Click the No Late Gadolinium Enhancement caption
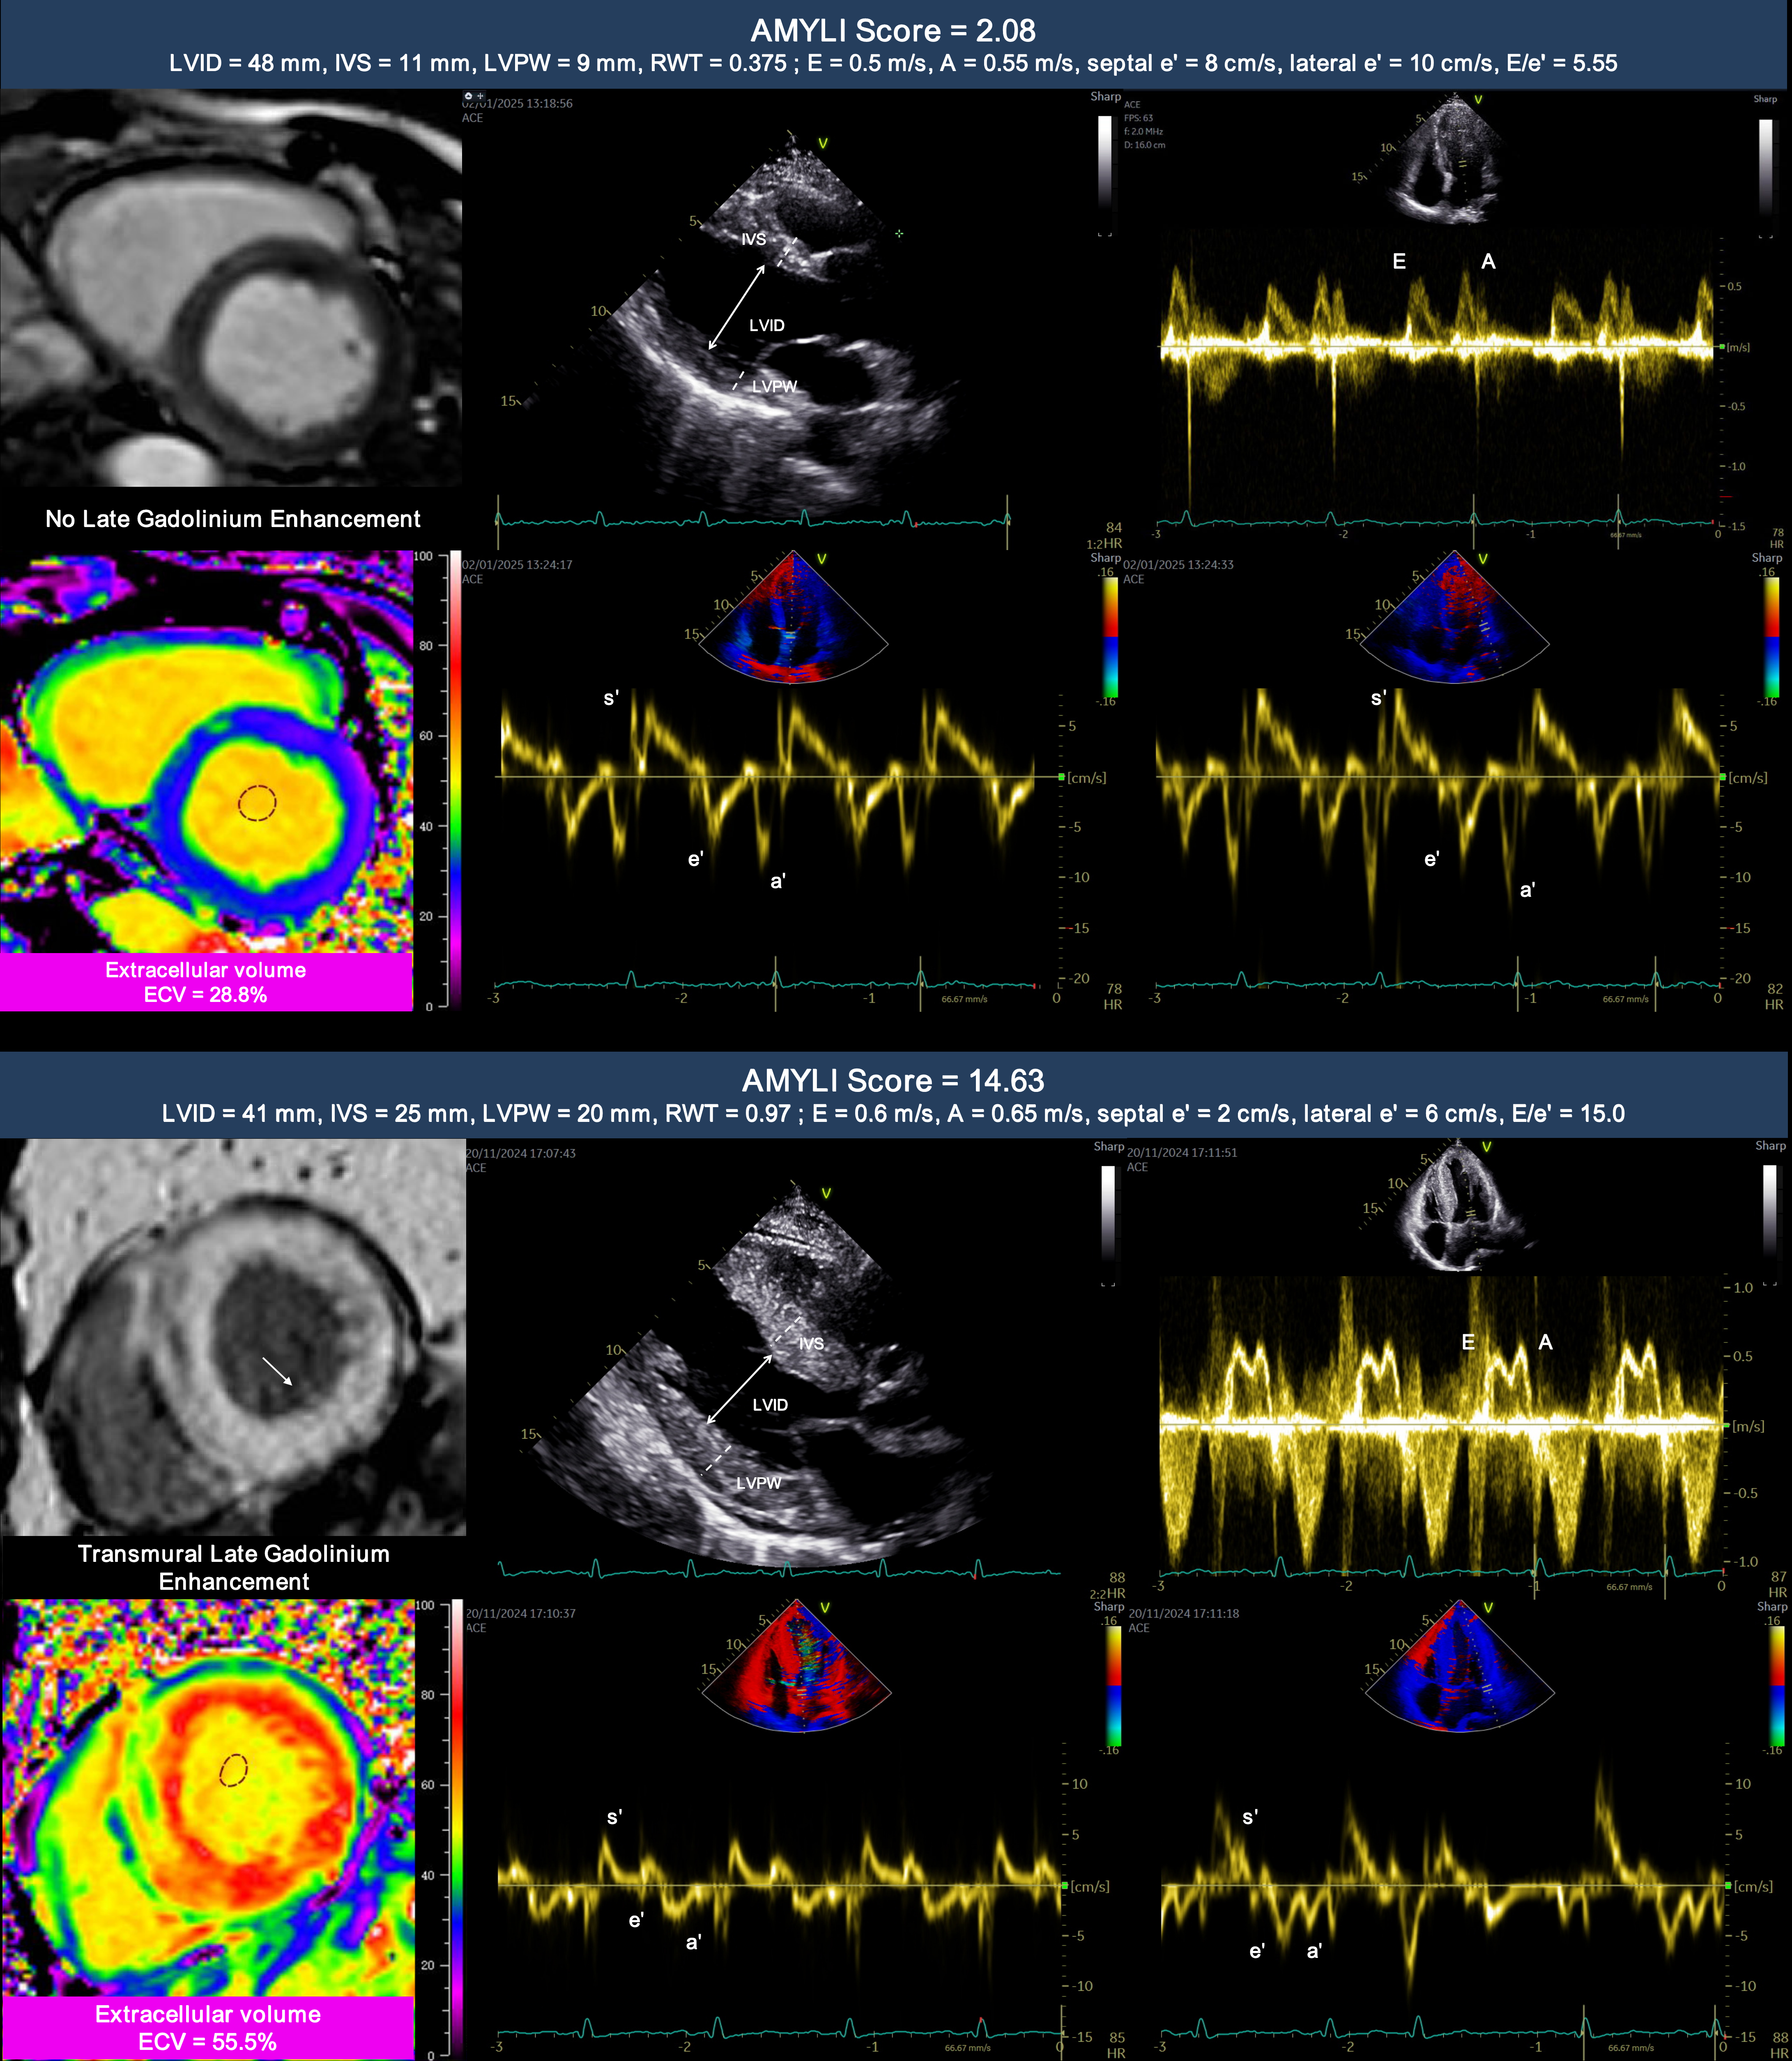 click(232, 519)
